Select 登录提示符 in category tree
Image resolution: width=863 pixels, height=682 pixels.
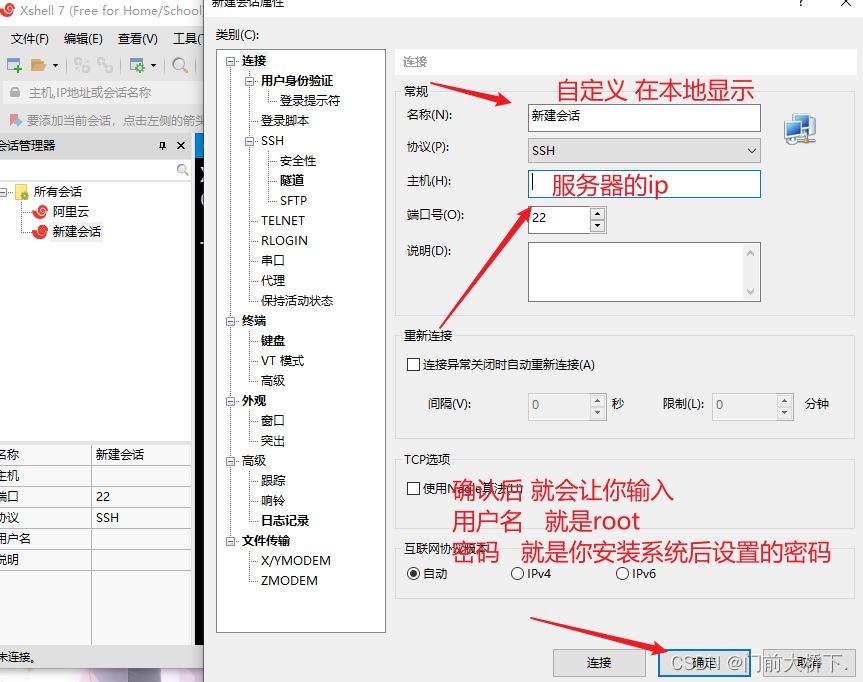310,101
